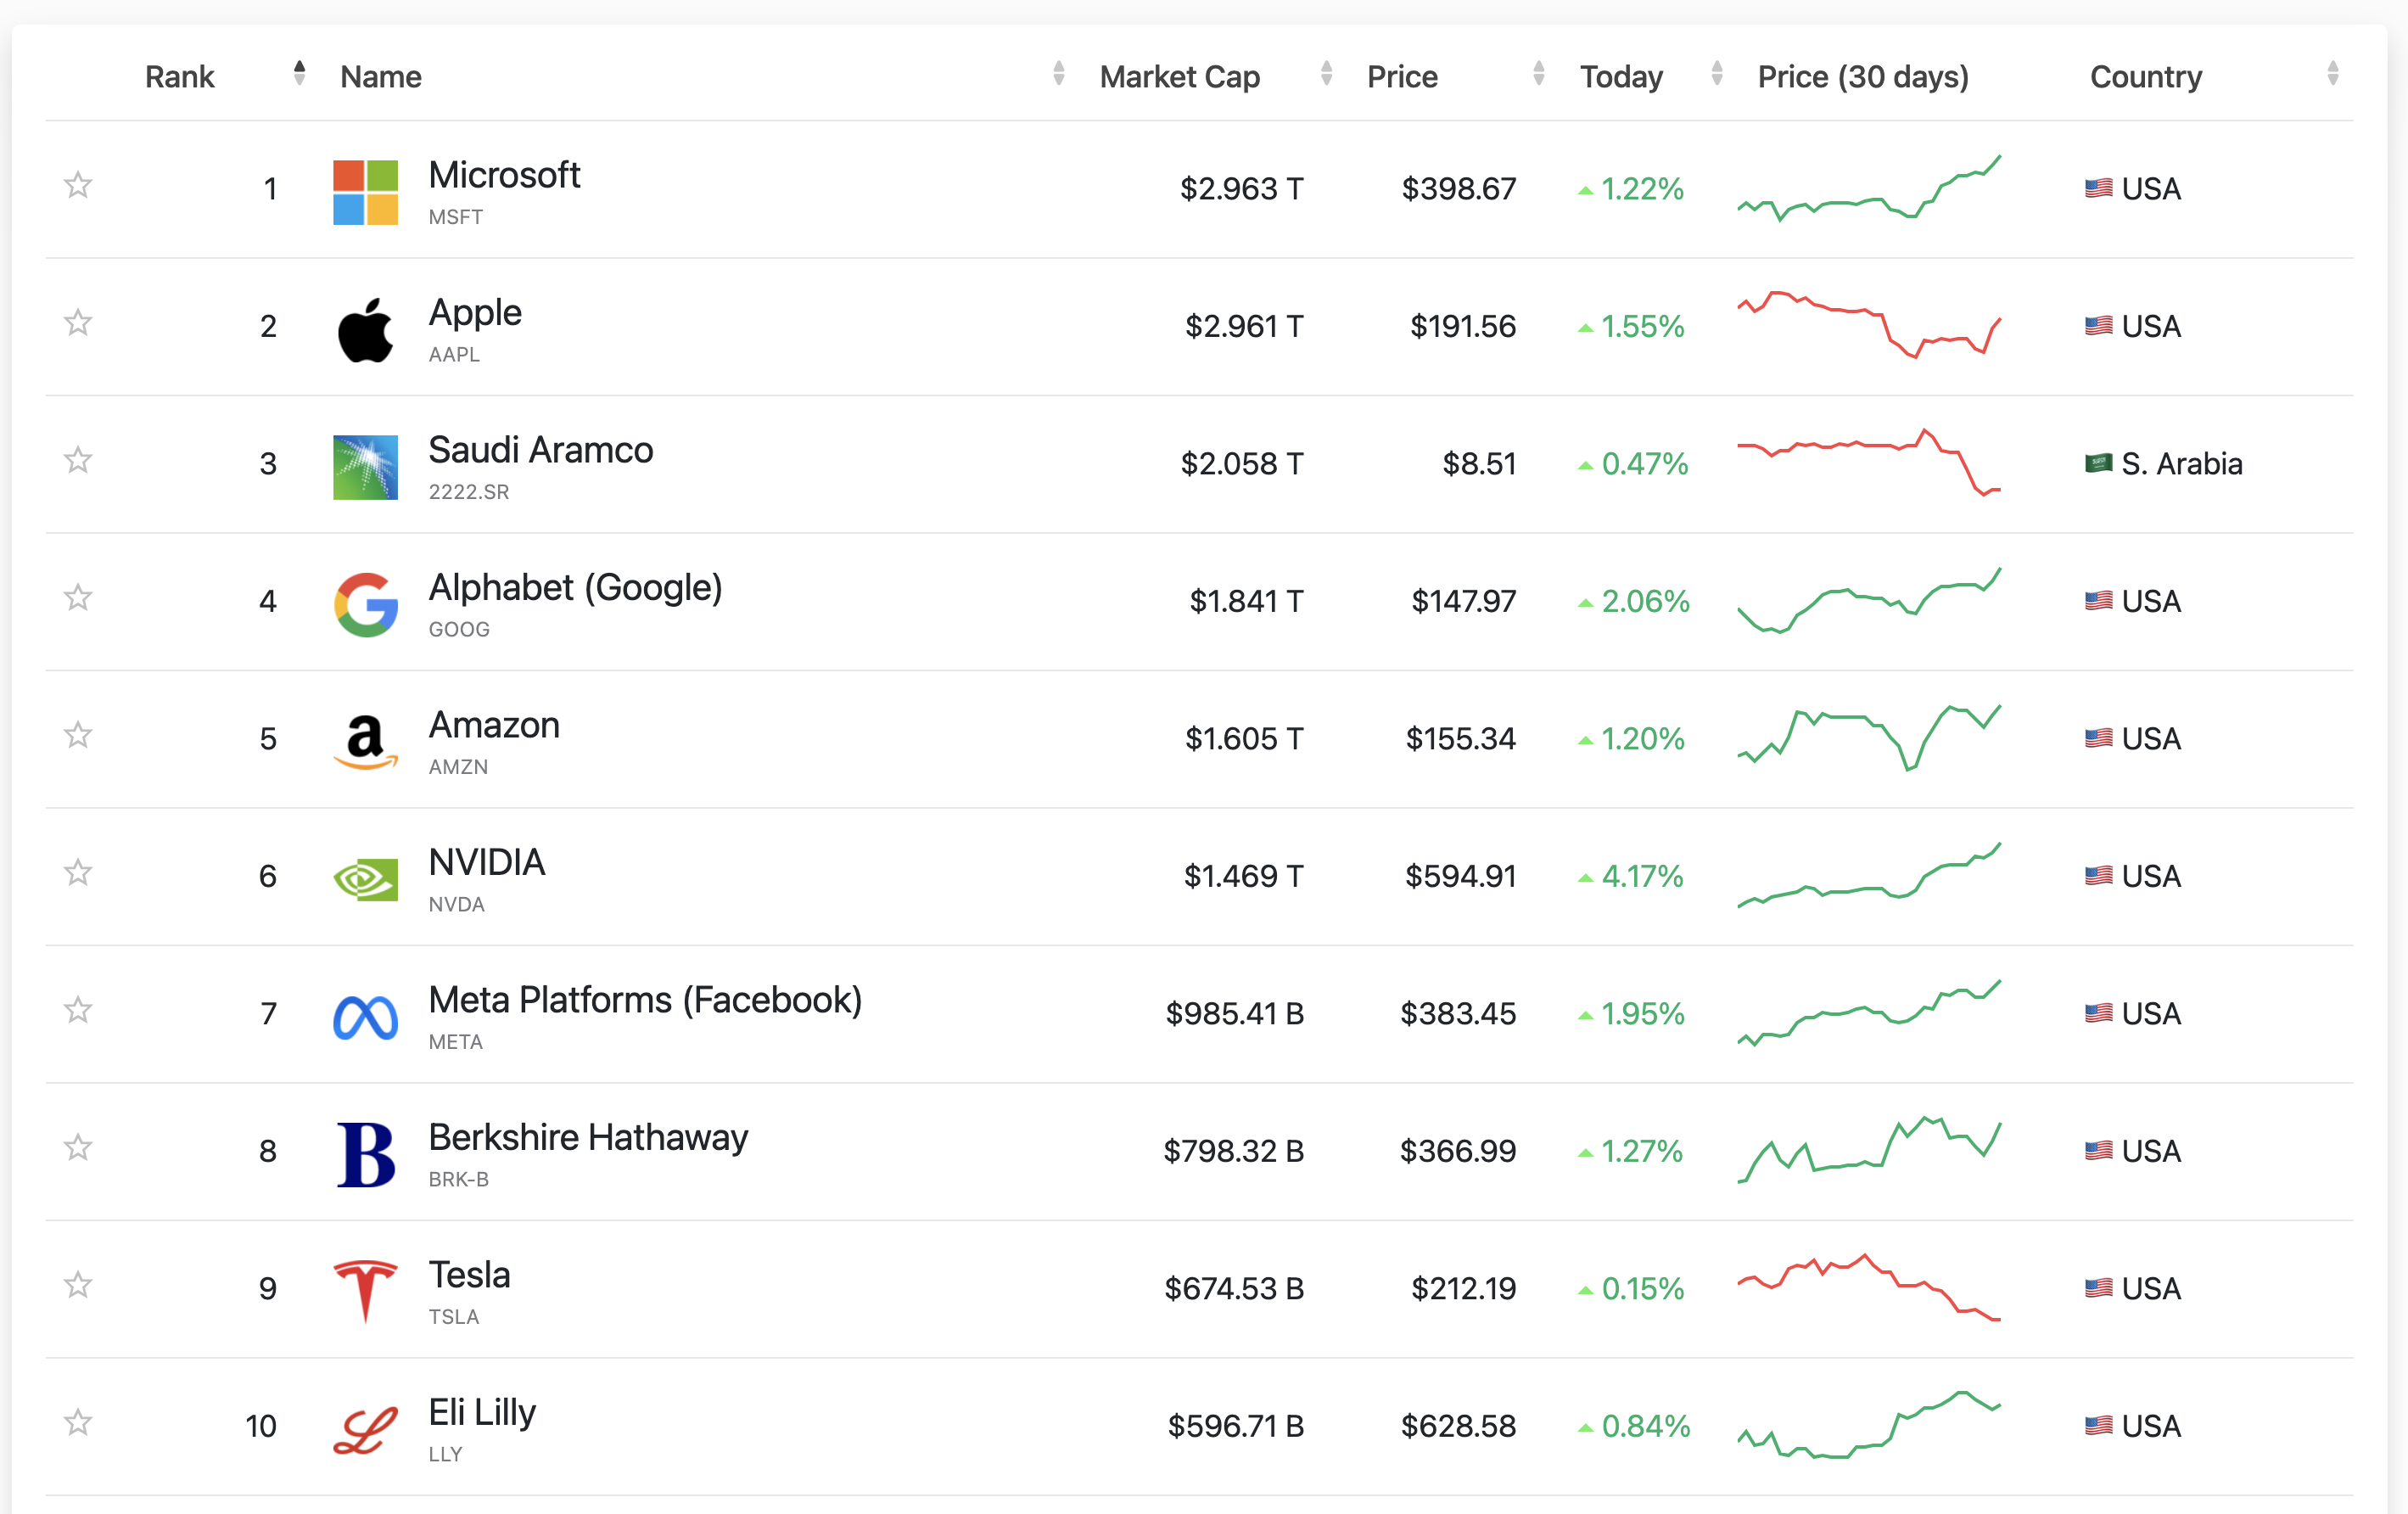Toggle favorite star for Berkshire Hathaway
This screenshot has height=1514, width=2408.
point(78,1148)
